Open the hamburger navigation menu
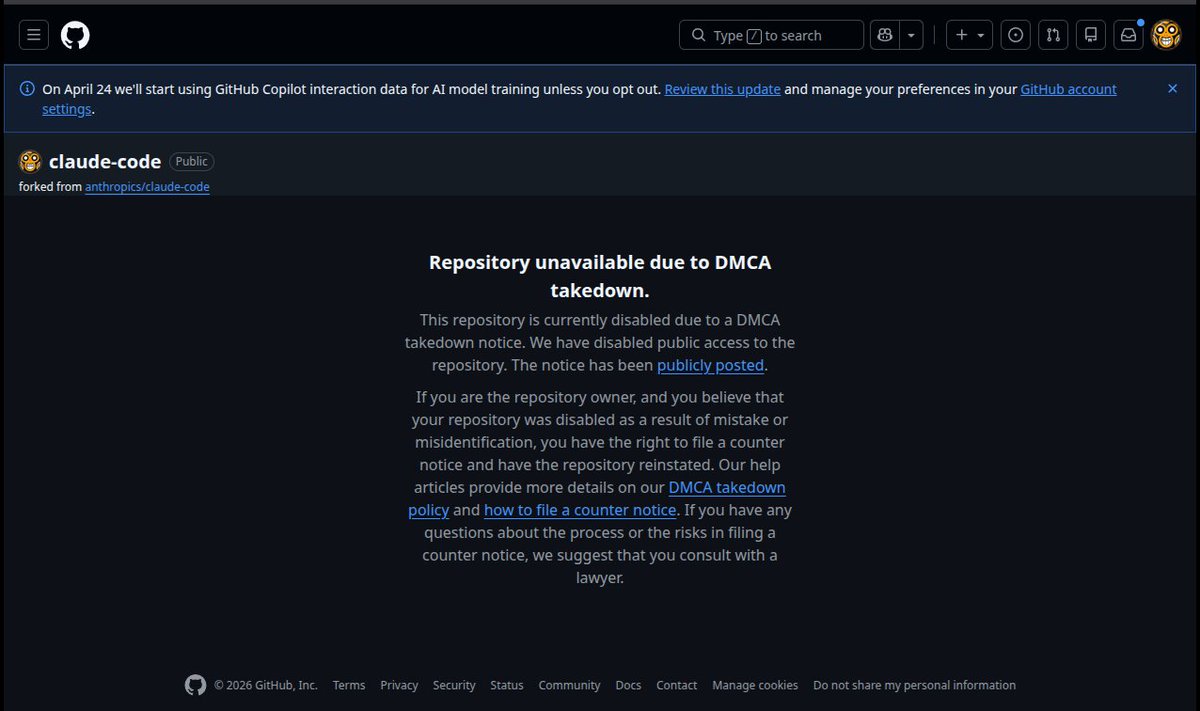Screen dimensions: 1200x711 [x=33, y=35]
